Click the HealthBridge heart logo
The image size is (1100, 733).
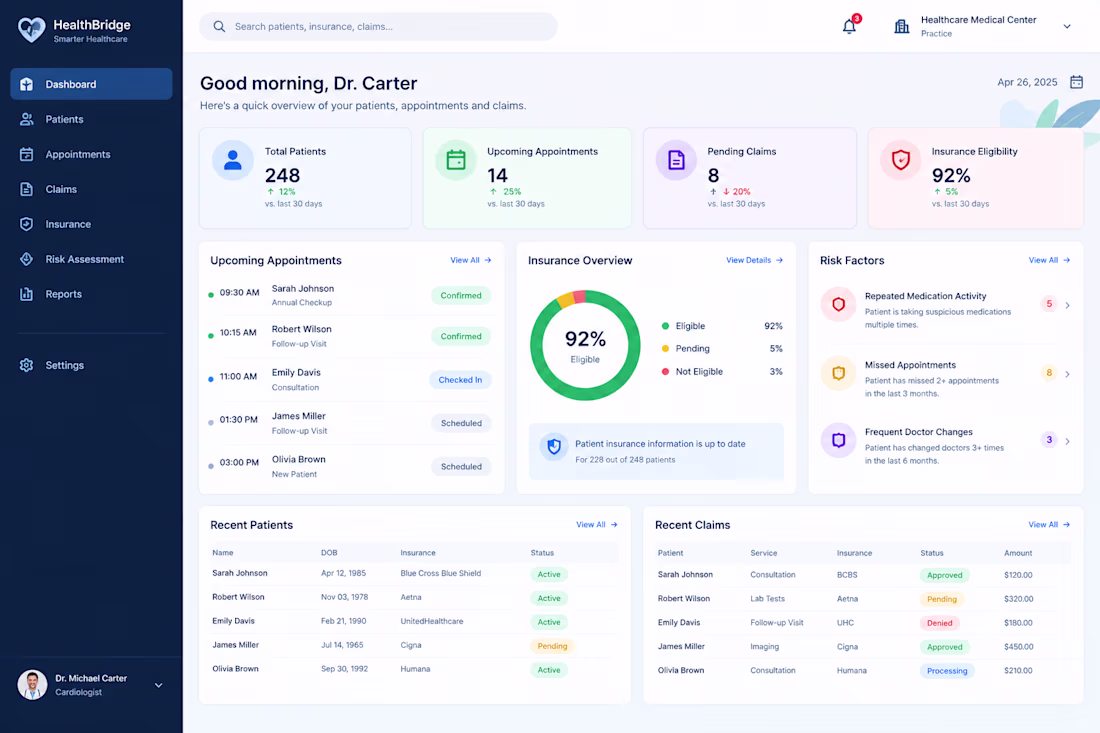(x=32, y=29)
